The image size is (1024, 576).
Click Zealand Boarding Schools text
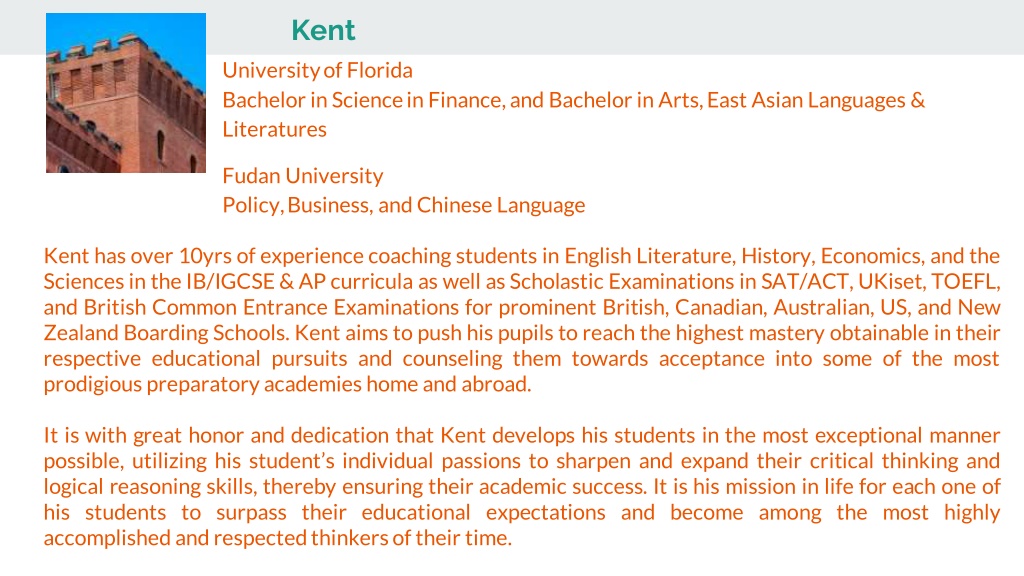(167, 333)
